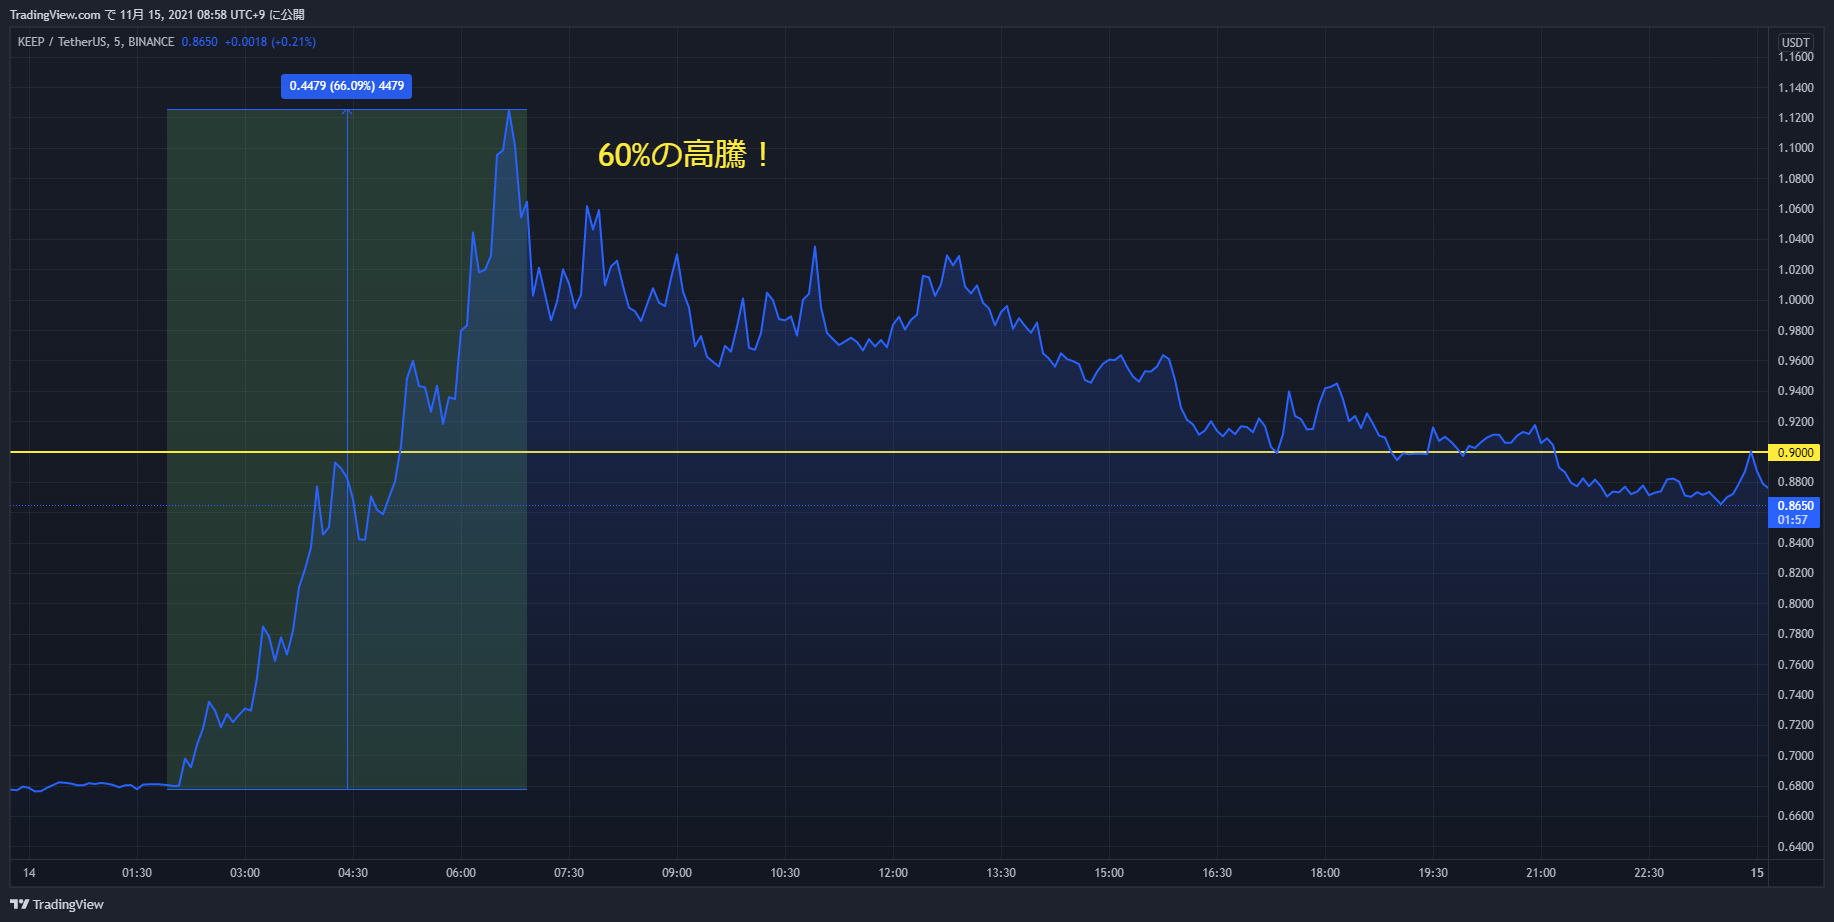1834x922 pixels.
Task: Click the change value +0.0018 (+0.21%)
Action: coord(270,42)
